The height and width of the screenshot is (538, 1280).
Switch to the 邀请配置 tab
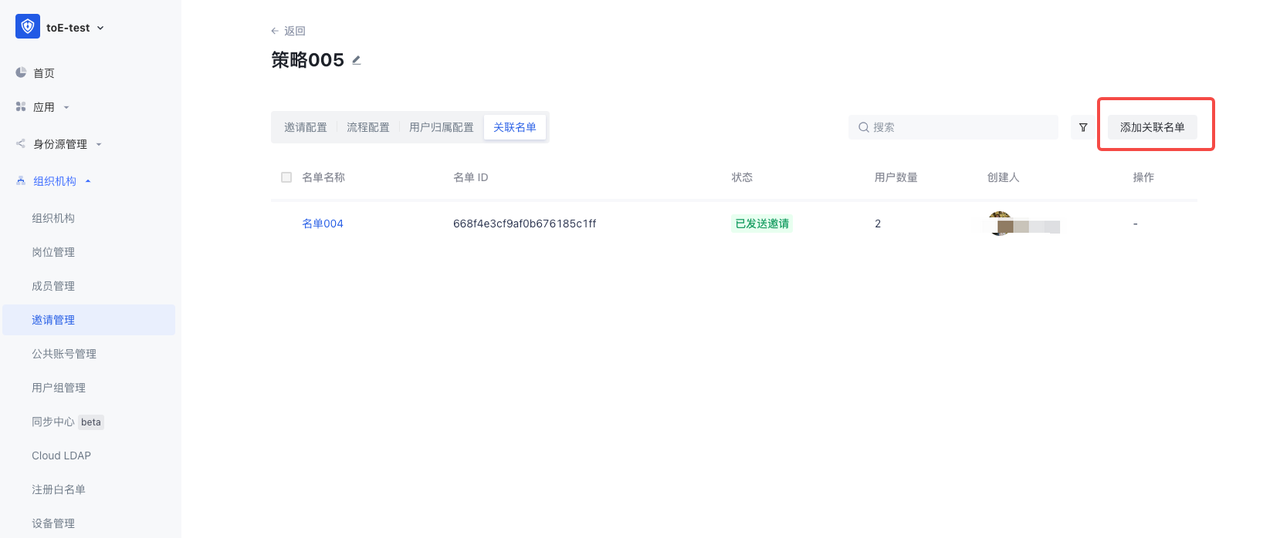pyautogui.click(x=305, y=127)
